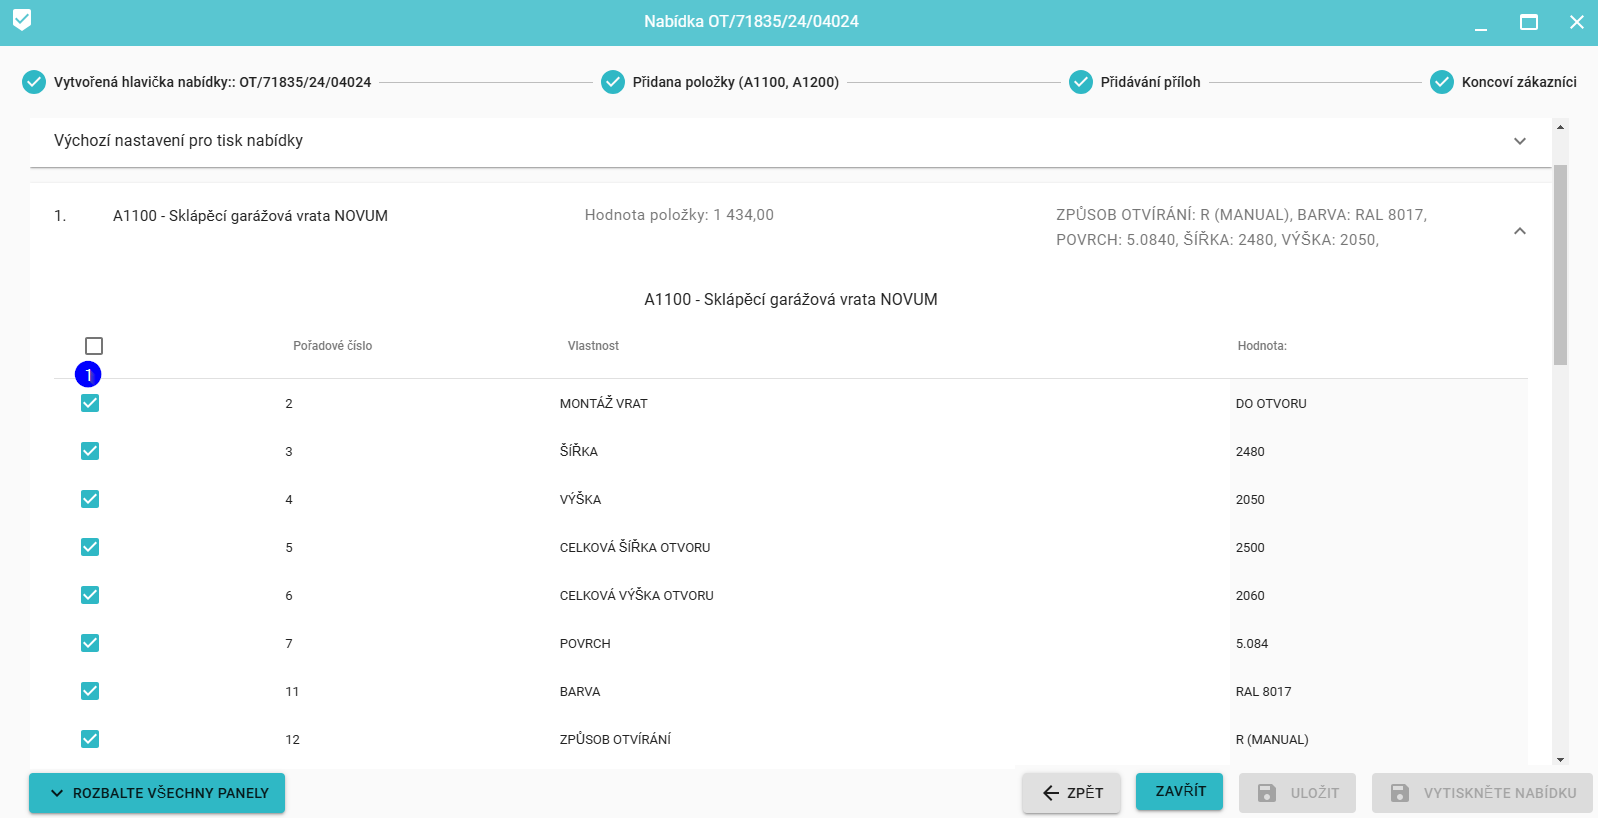Collapse the A1100 item panel chevron

click(1519, 231)
